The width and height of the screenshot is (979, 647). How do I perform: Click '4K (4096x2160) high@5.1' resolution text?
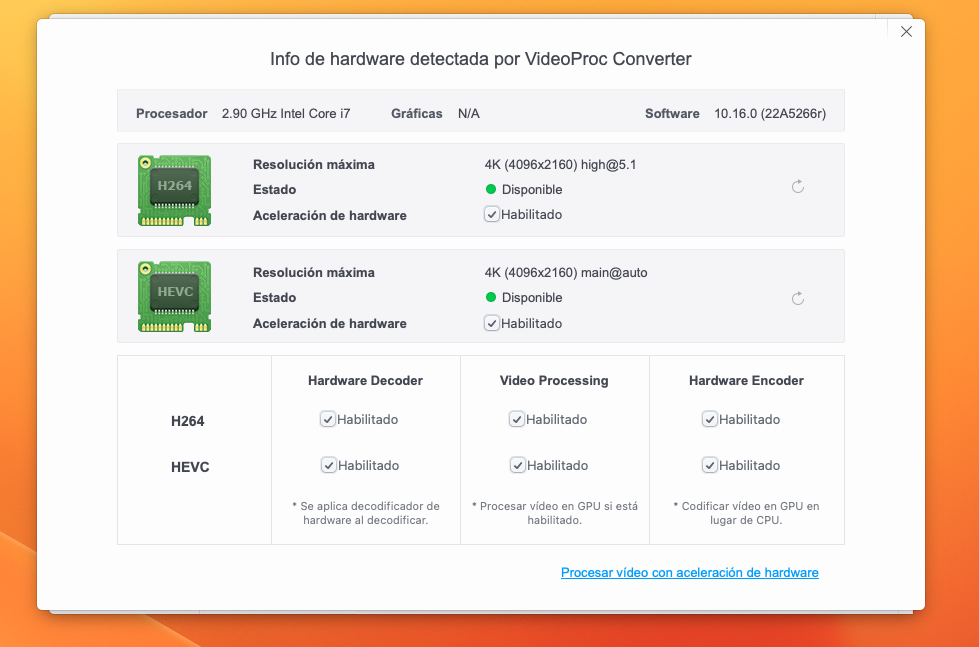560,165
